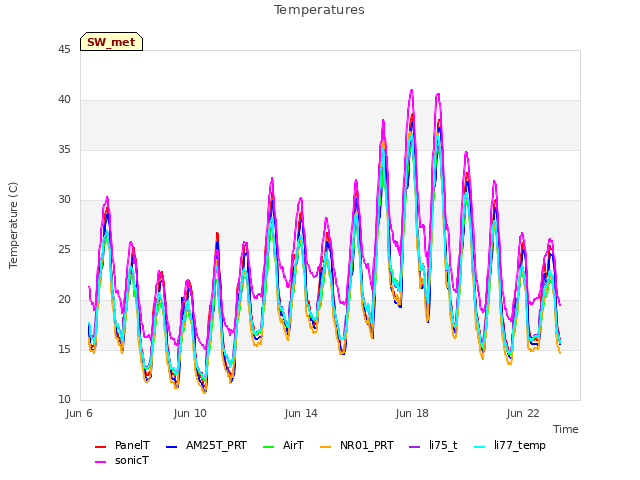Click the 10 y-axis tick label

(x=64, y=400)
